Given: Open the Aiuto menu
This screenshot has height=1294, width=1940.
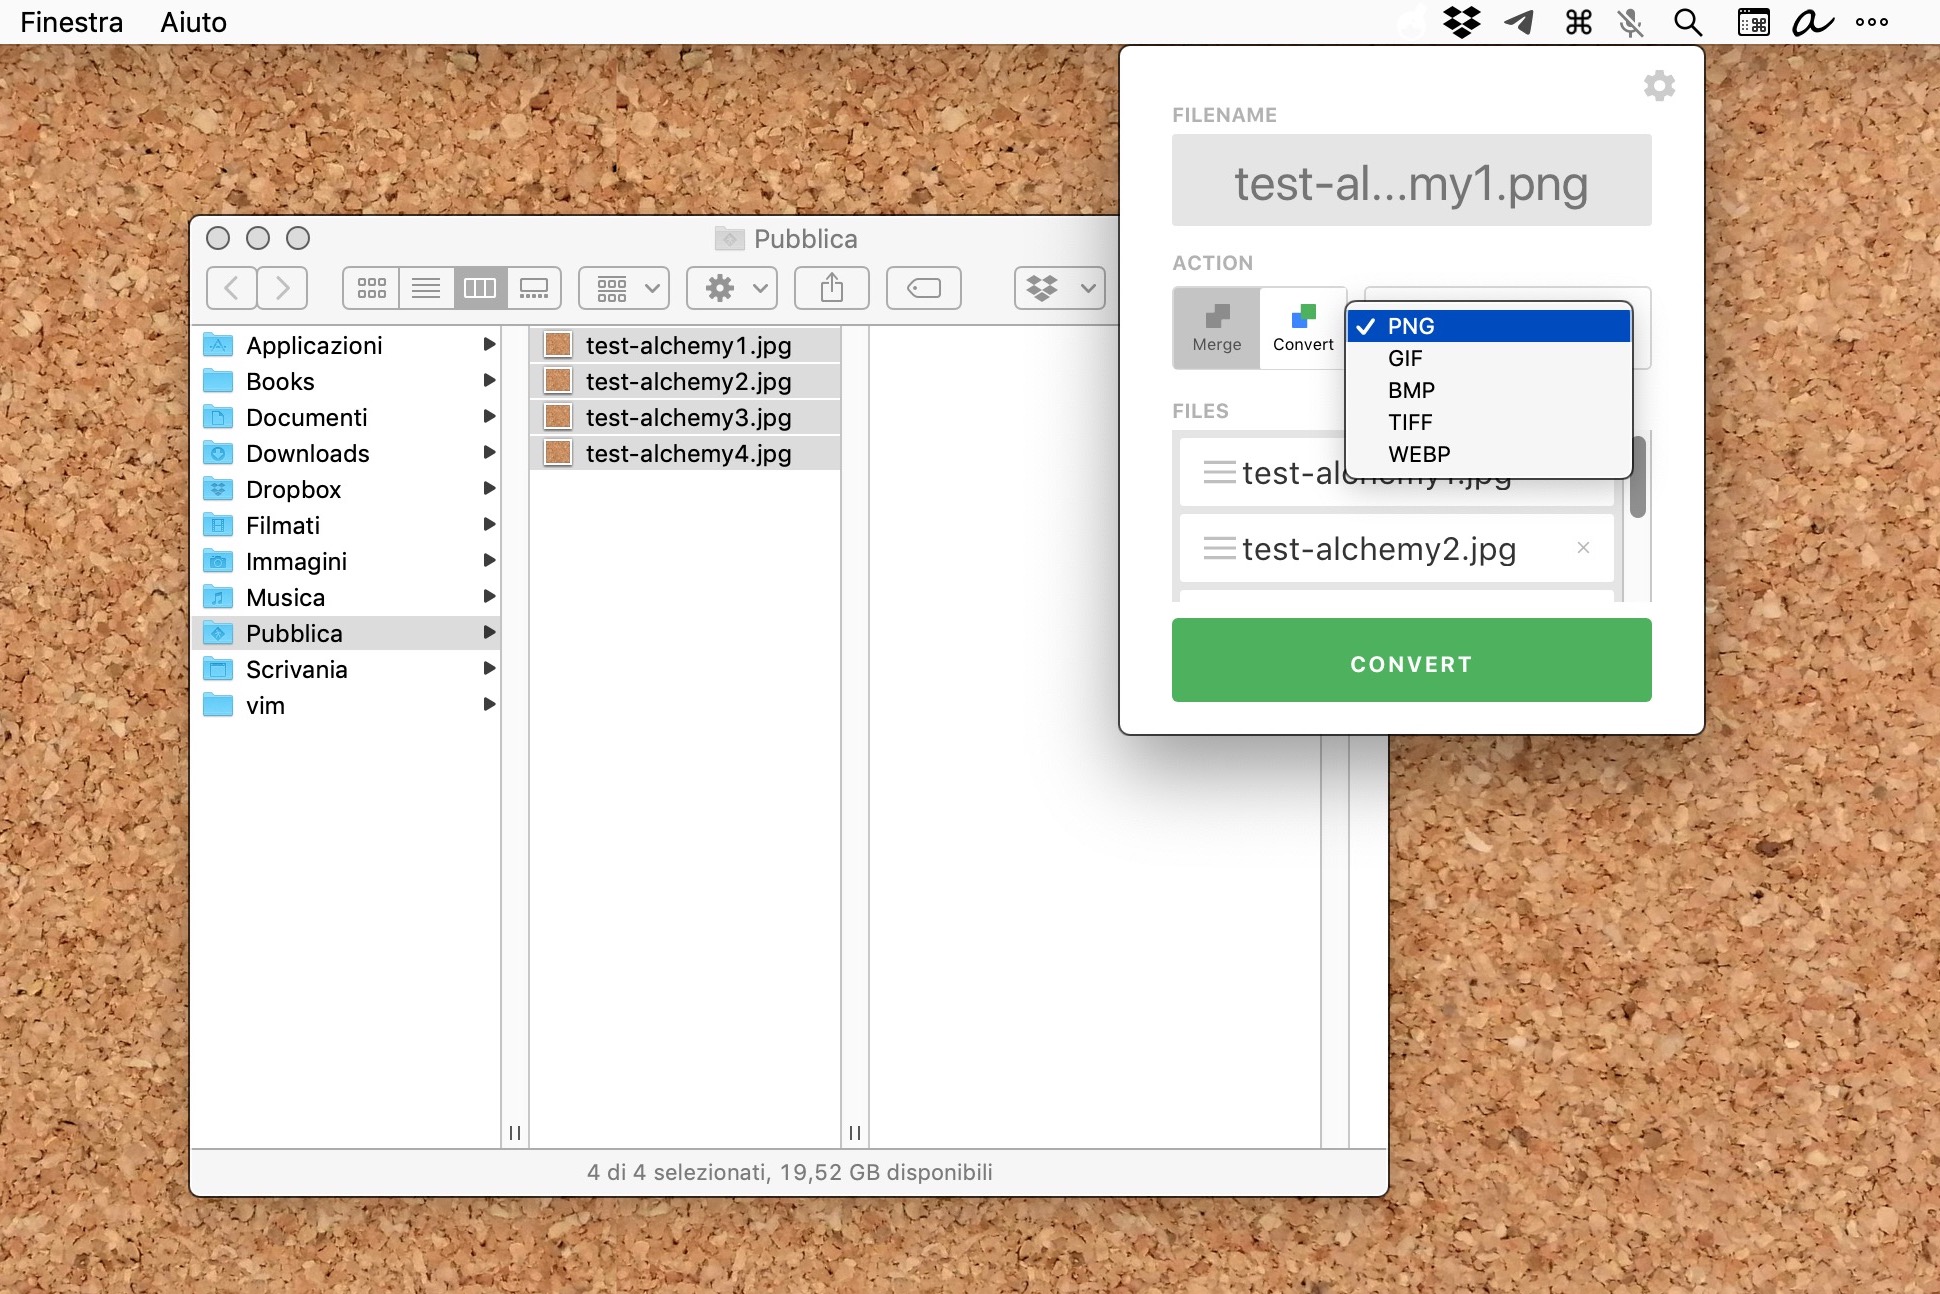Looking at the screenshot, I should (x=193, y=22).
